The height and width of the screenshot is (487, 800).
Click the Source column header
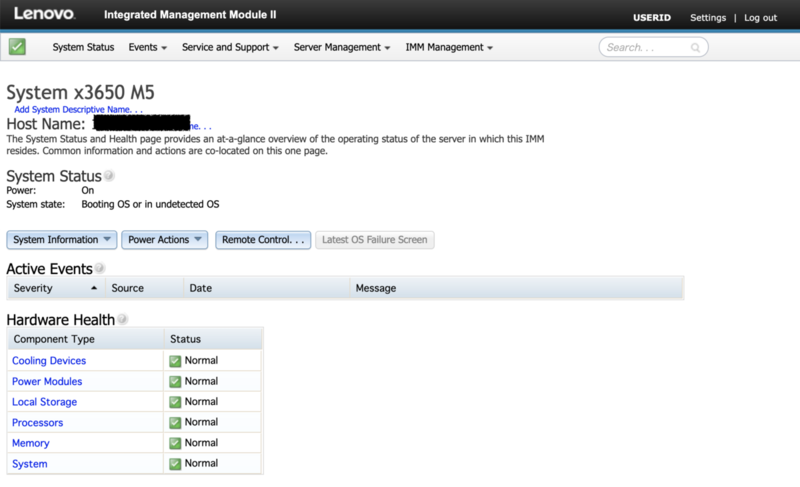[144, 288]
